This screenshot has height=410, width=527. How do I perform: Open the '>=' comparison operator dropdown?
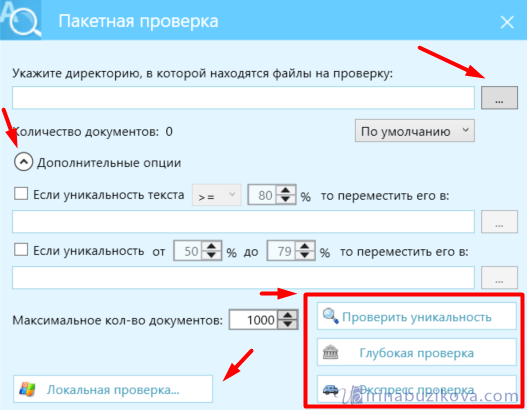coord(216,195)
